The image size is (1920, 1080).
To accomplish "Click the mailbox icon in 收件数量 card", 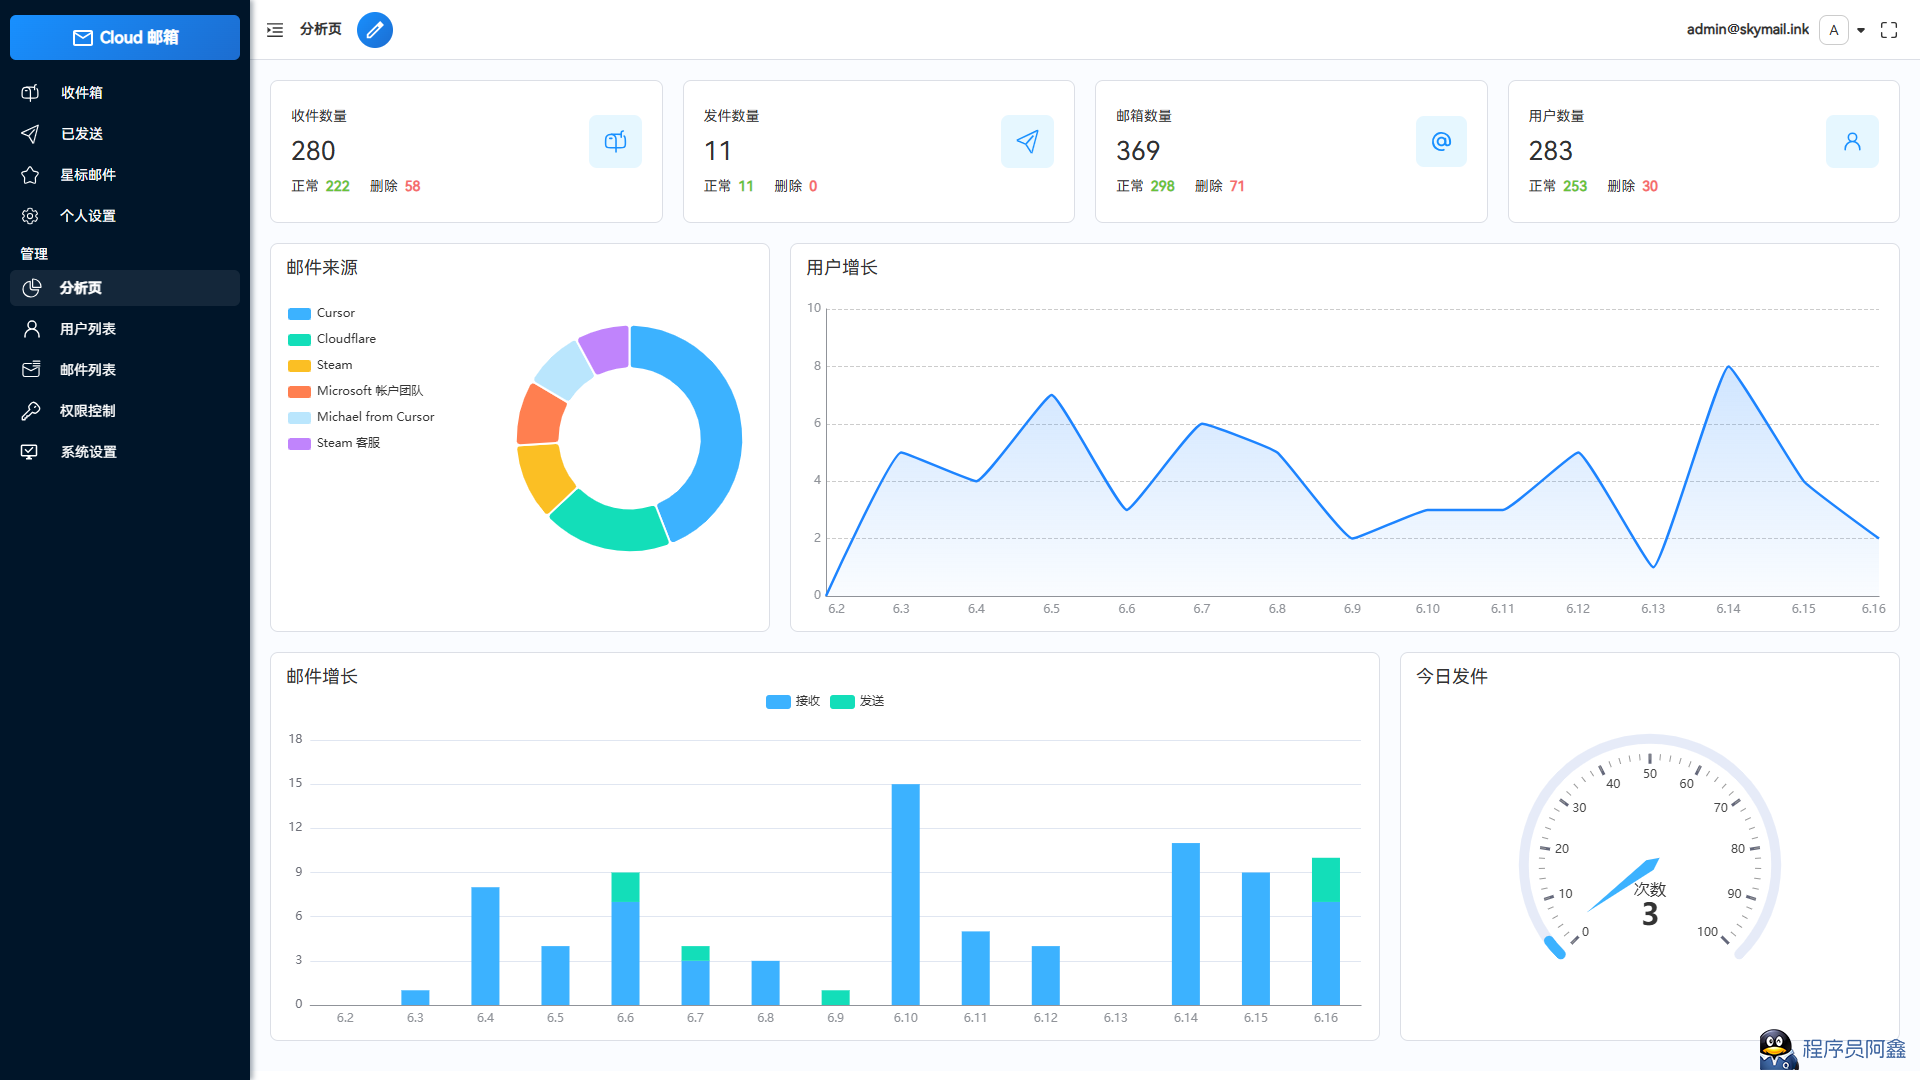I will (615, 142).
